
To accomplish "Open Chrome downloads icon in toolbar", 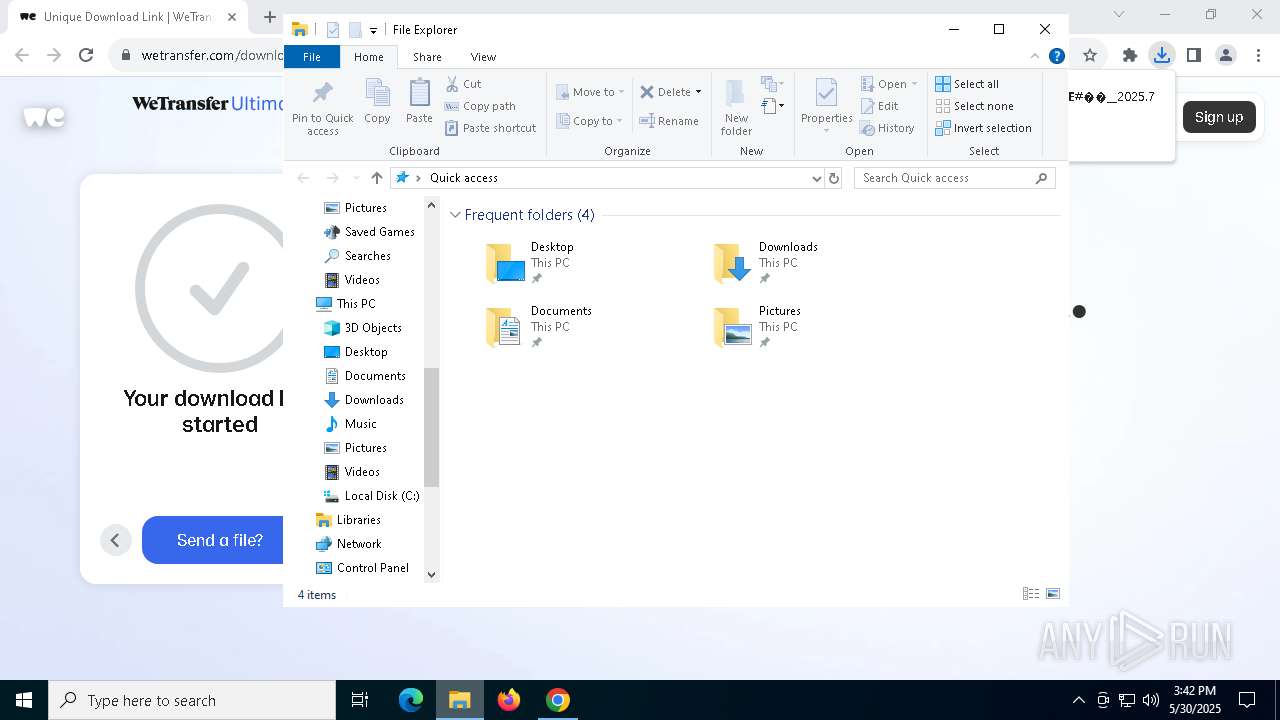I will [1161, 56].
